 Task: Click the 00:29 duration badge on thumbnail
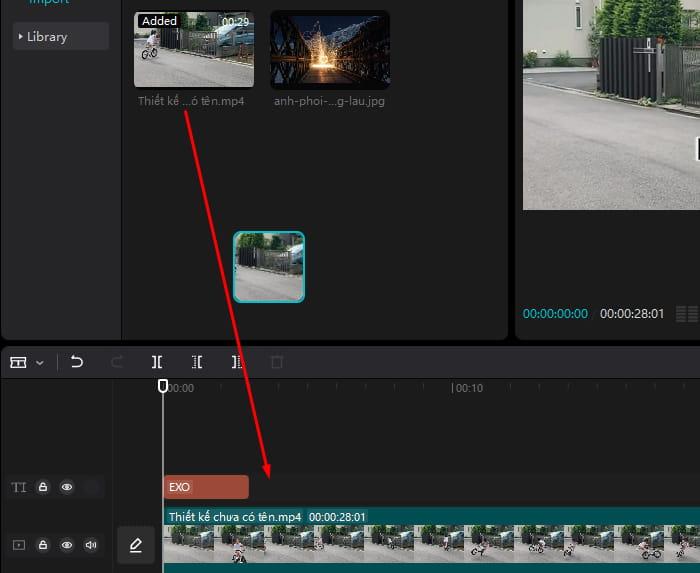(235, 21)
